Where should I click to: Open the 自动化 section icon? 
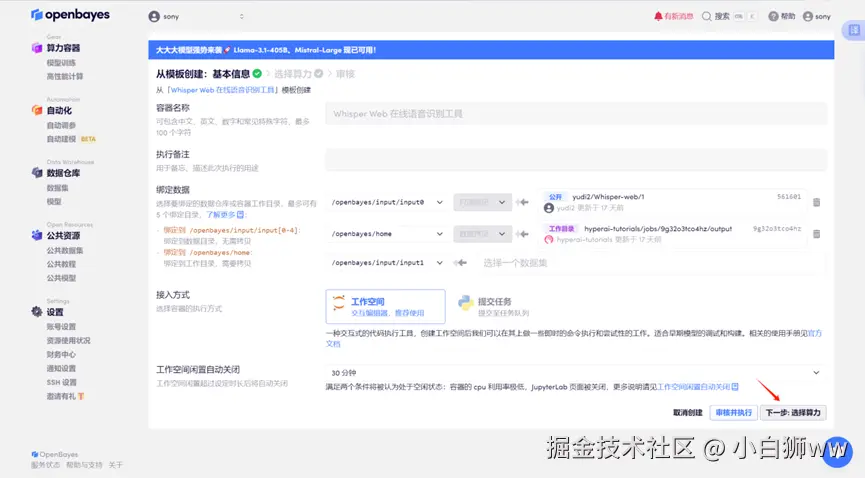coord(37,110)
